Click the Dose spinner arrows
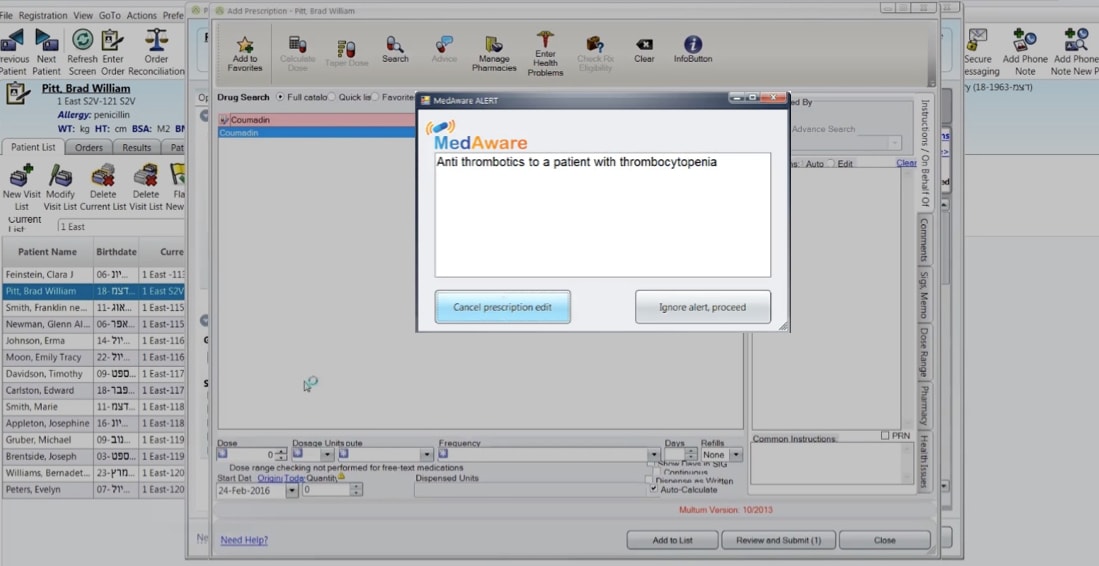 pos(281,455)
